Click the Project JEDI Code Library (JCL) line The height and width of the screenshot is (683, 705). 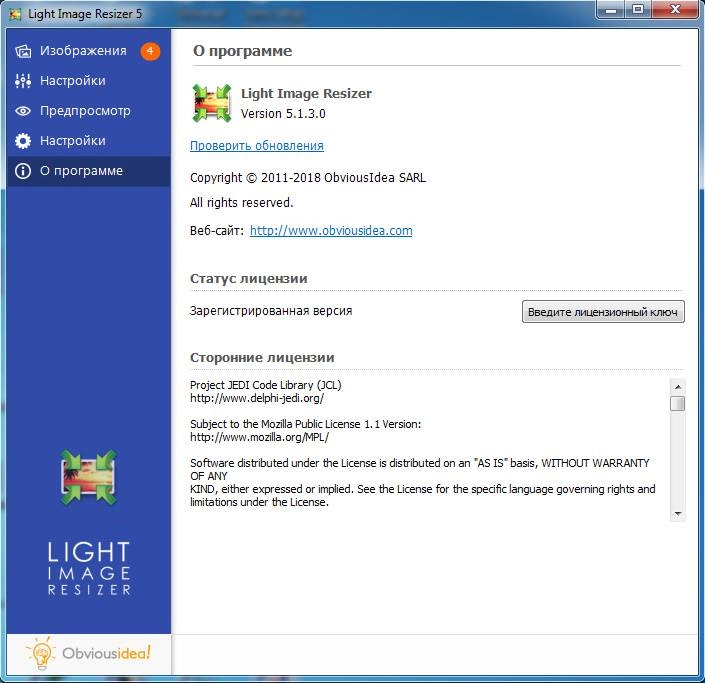[266, 385]
